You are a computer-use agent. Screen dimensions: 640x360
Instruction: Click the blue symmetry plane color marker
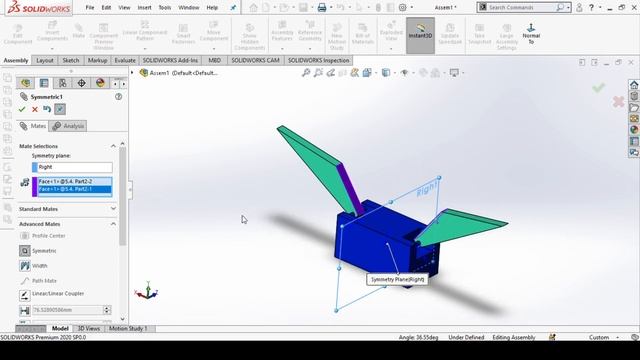coord(35,167)
